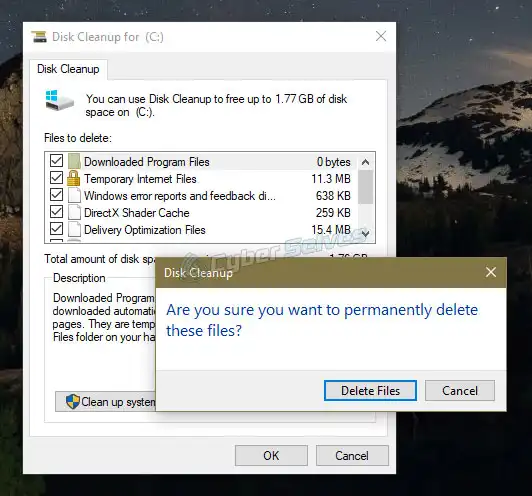532x496 pixels.
Task: Click the Downloaded Program Files folder icon
Action: tap(74, 161)
